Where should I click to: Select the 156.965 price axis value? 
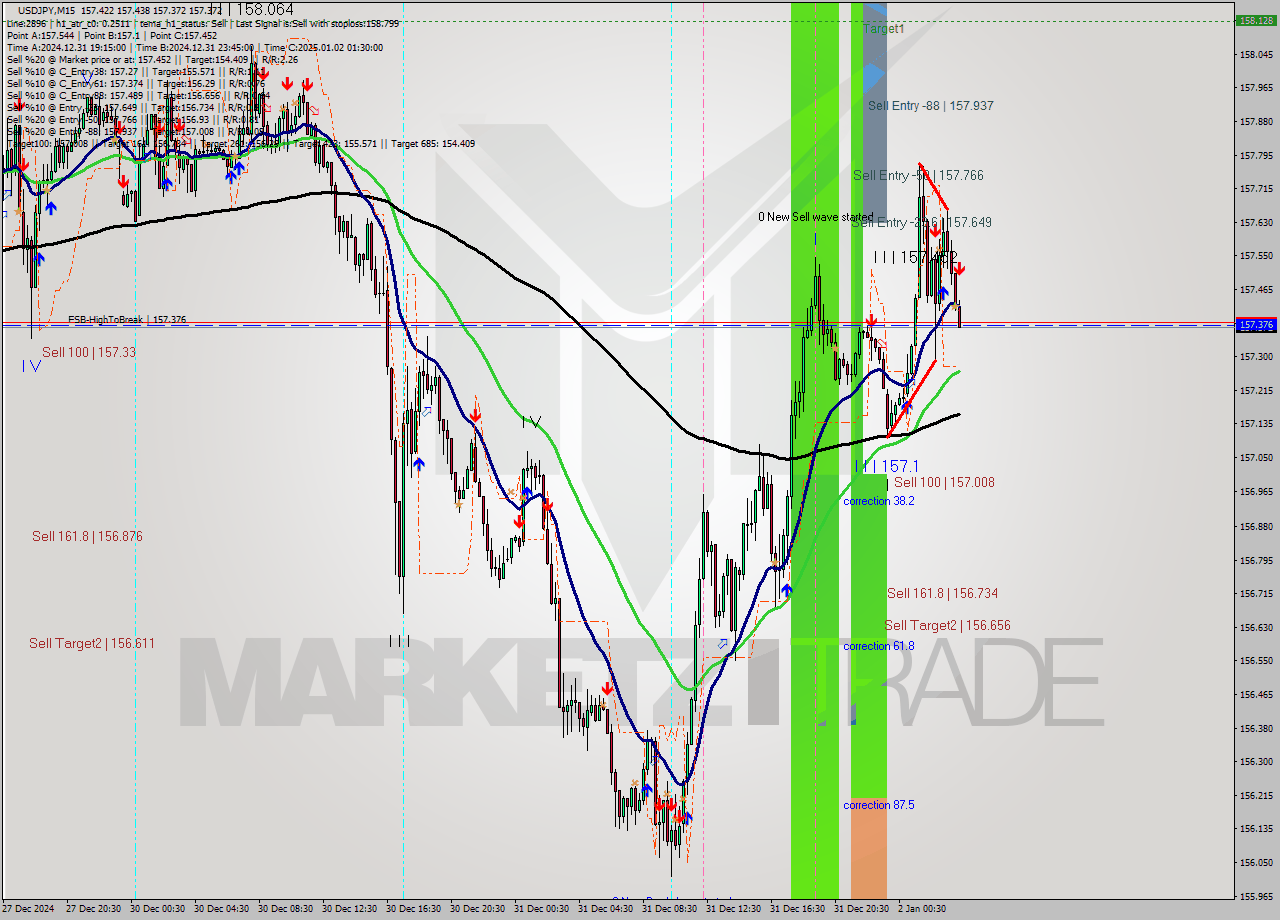pyautogui.click(x=1255, y=492)
